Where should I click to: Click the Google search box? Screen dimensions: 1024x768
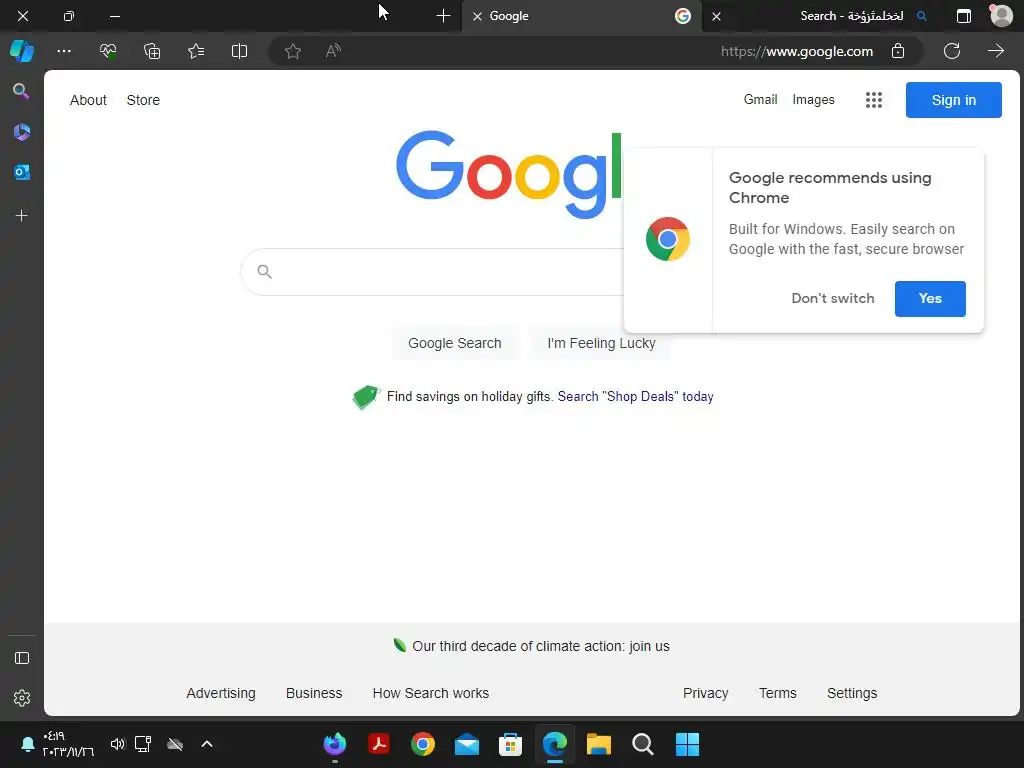point(434,272)
